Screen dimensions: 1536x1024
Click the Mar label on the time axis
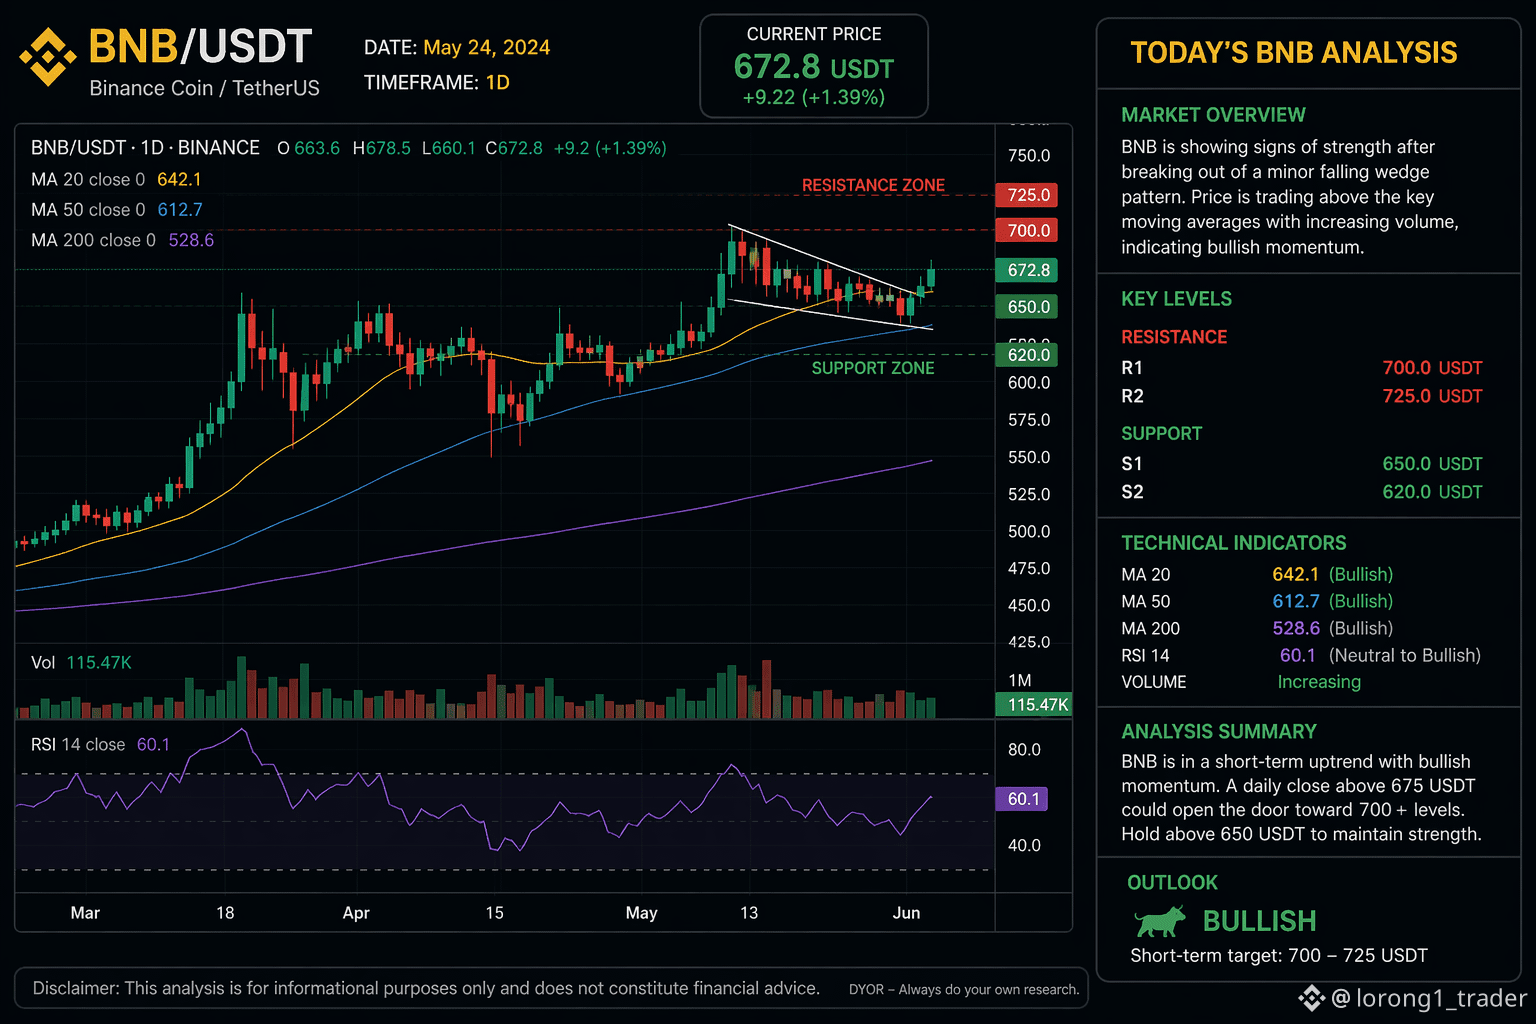click(85, 913)
